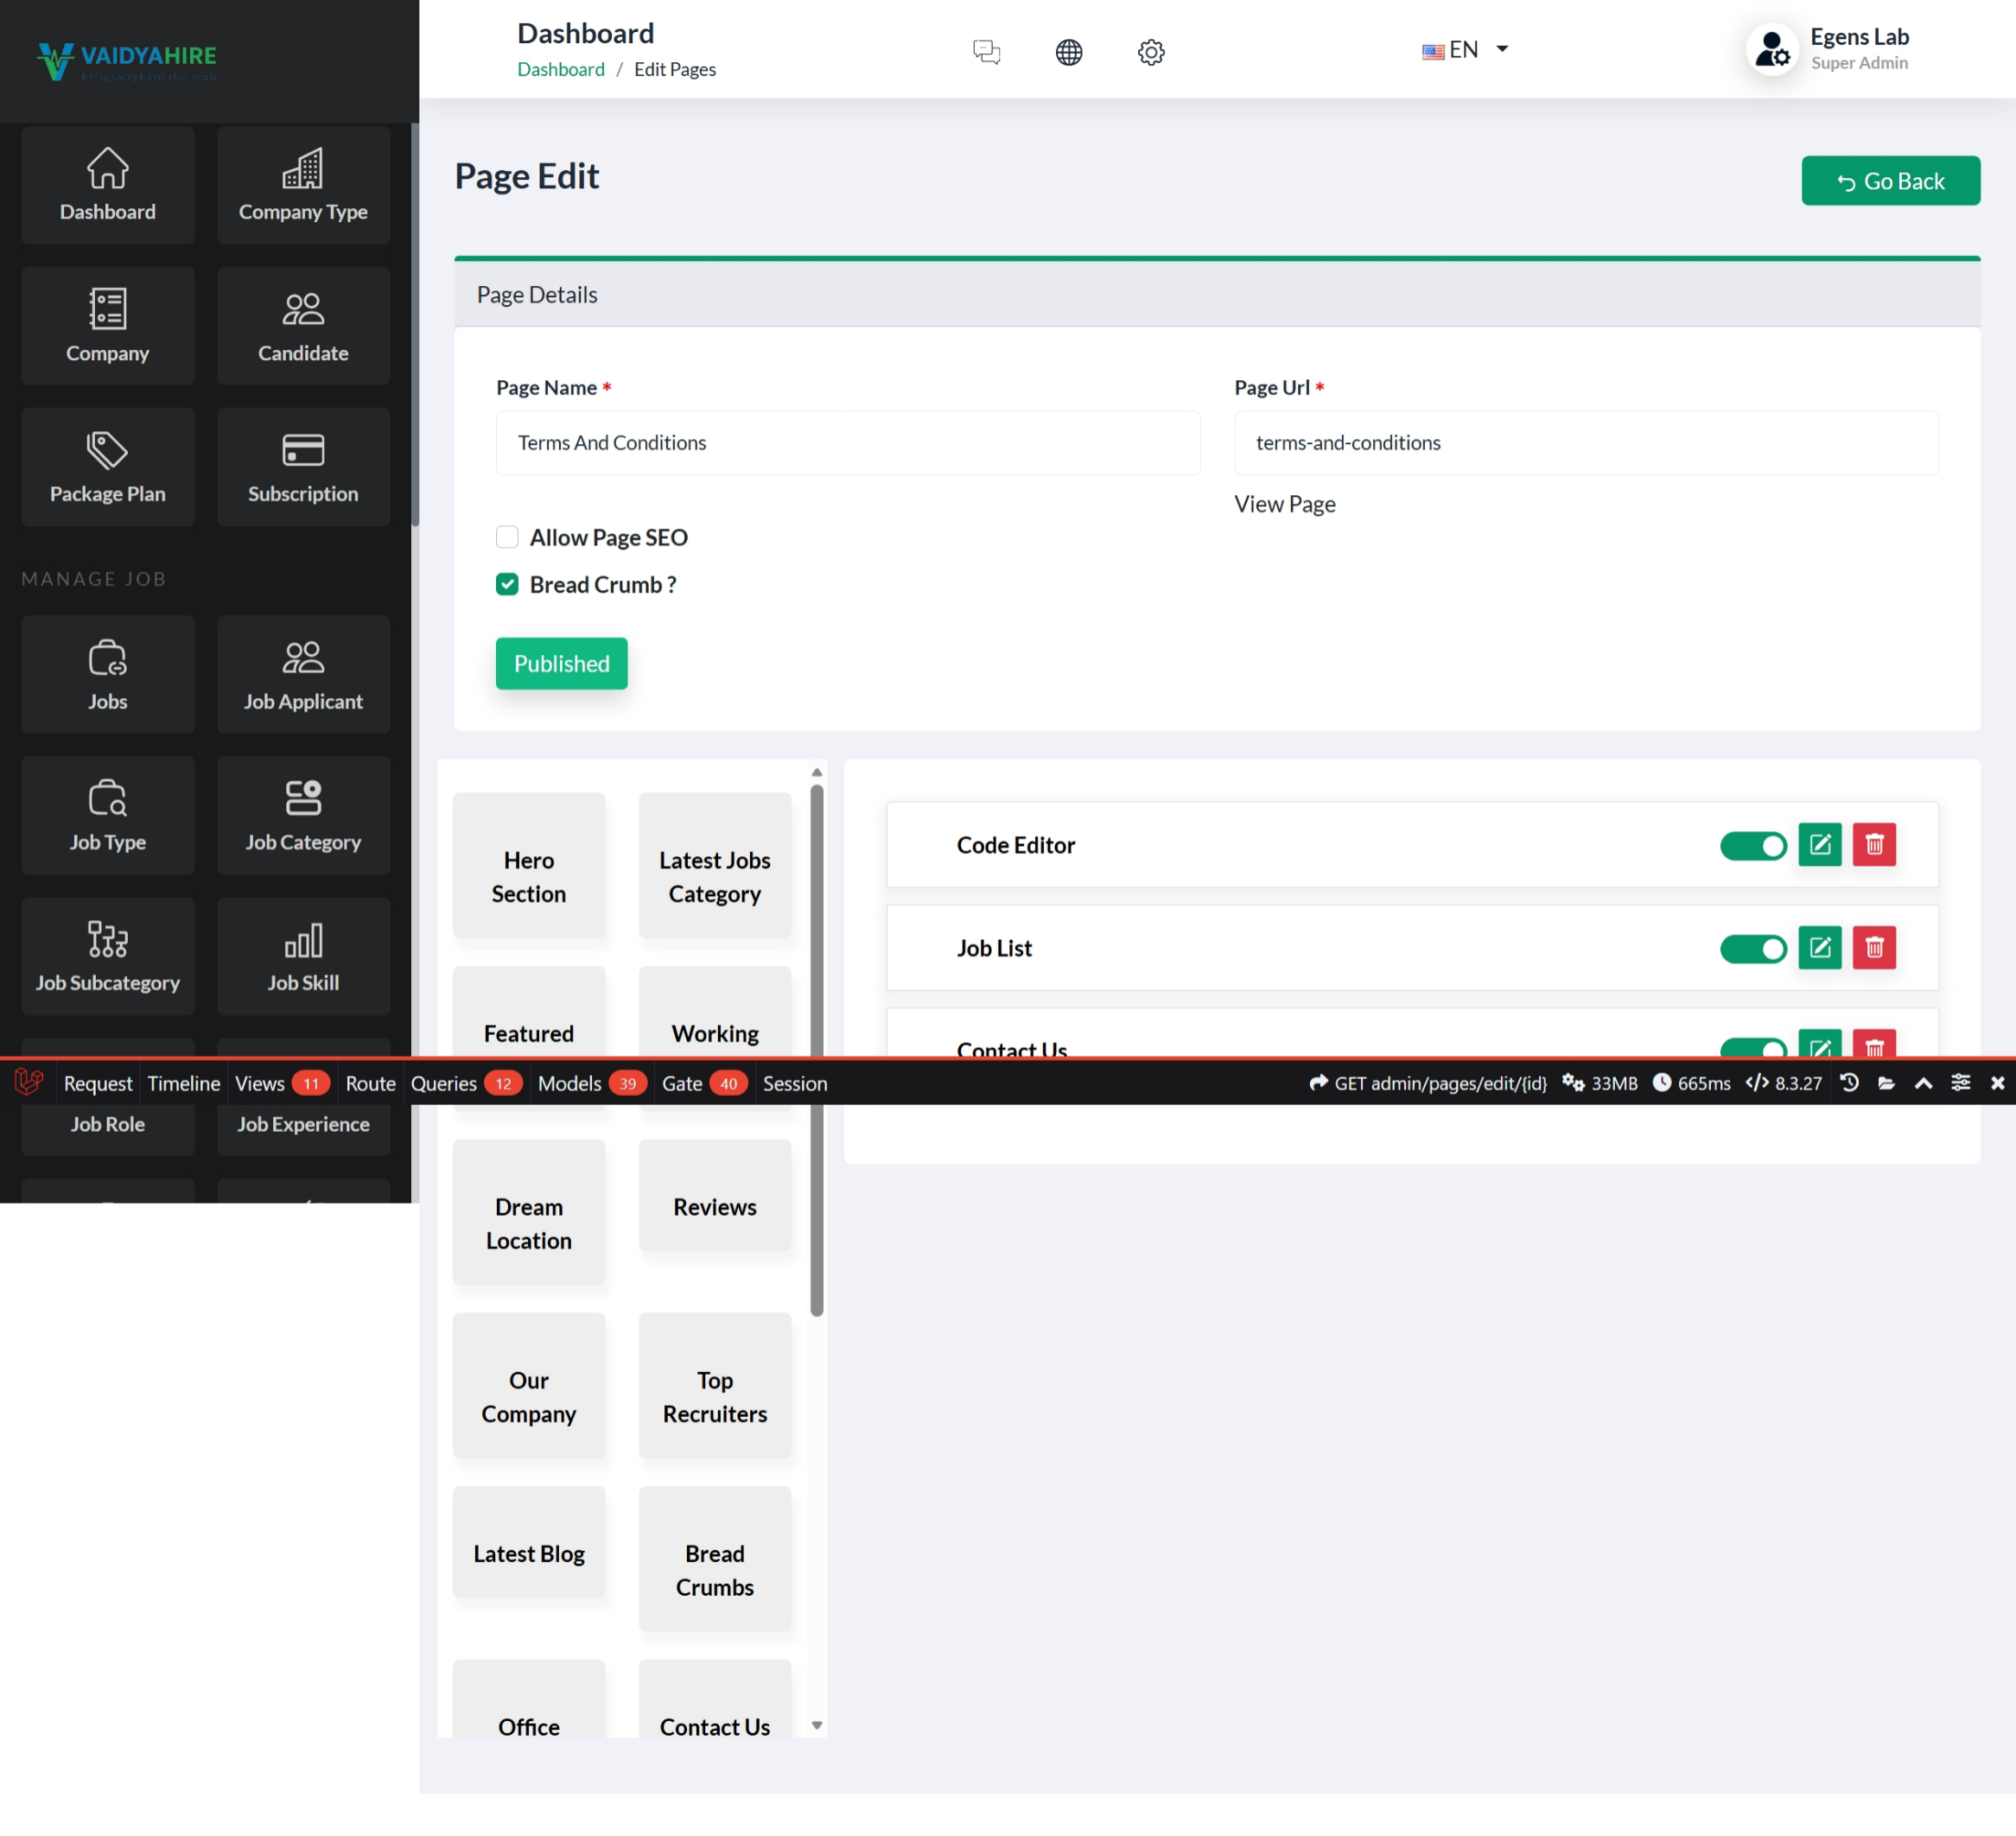Image resolution: width=2016 pixels, height=1836 pixels.
Task: Click the globe icon in header
Action: point(1068,51)
